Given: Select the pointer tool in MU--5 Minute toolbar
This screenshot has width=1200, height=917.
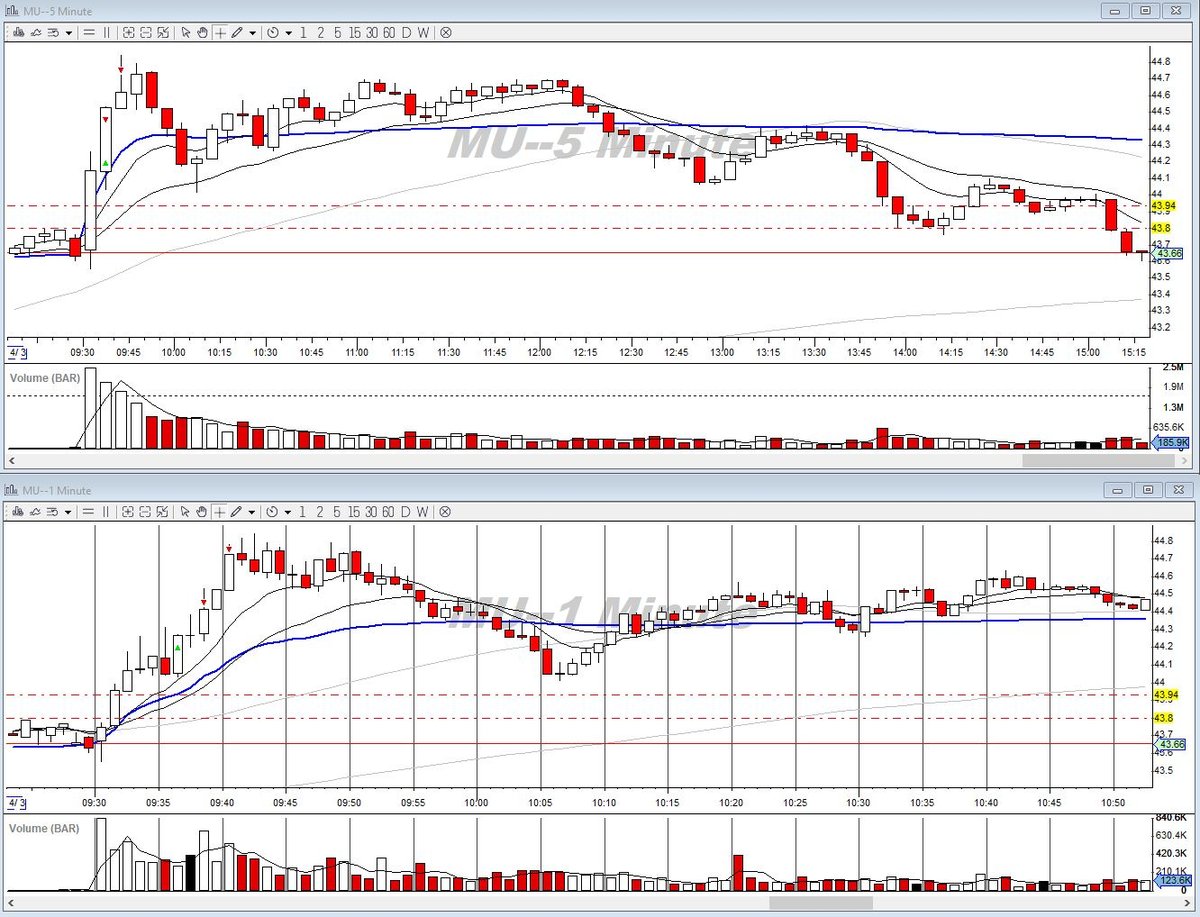Looking at the screenshot, I should pos(185,32).
